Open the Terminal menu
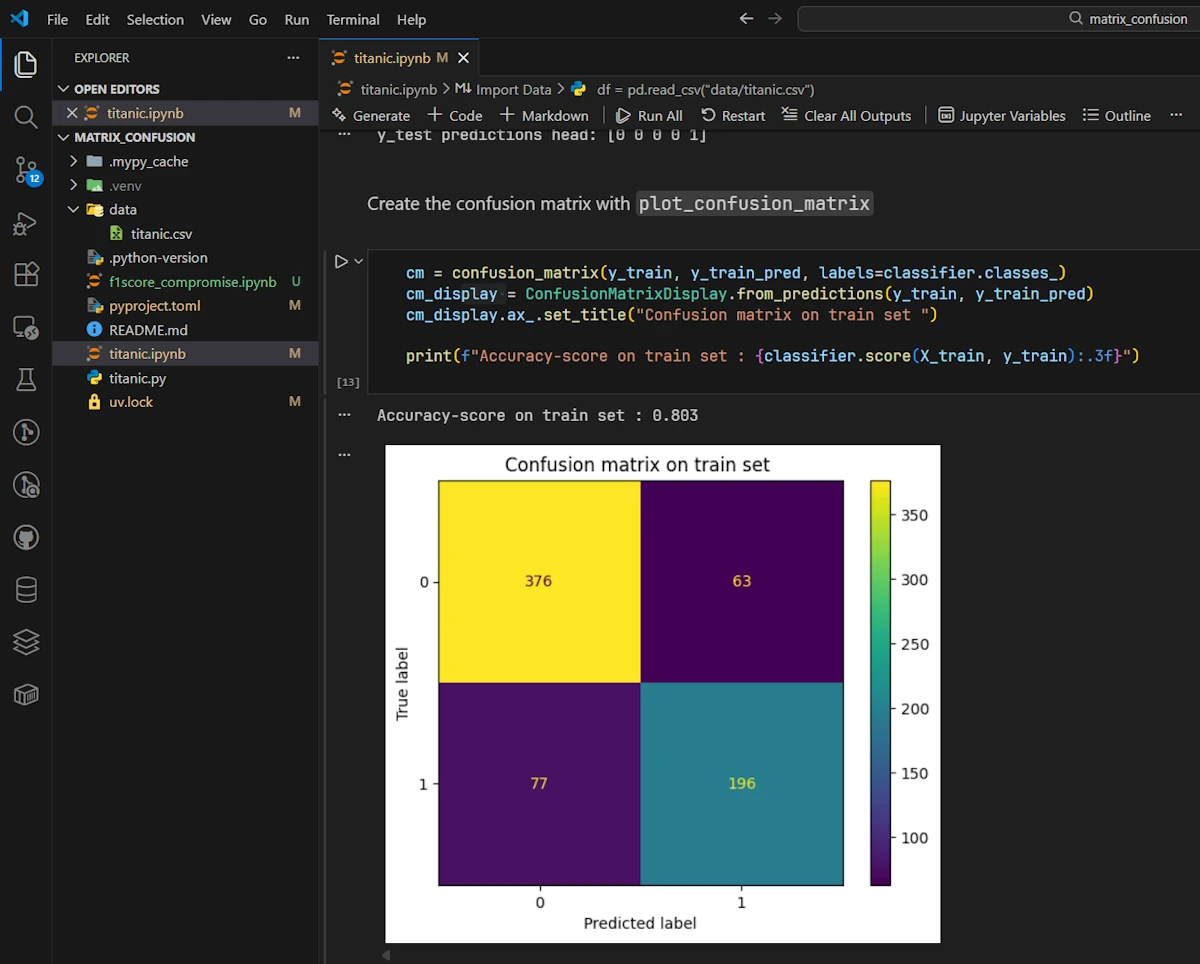The height and width of the screenshot is (964, 1200). [x=353, y=19]
